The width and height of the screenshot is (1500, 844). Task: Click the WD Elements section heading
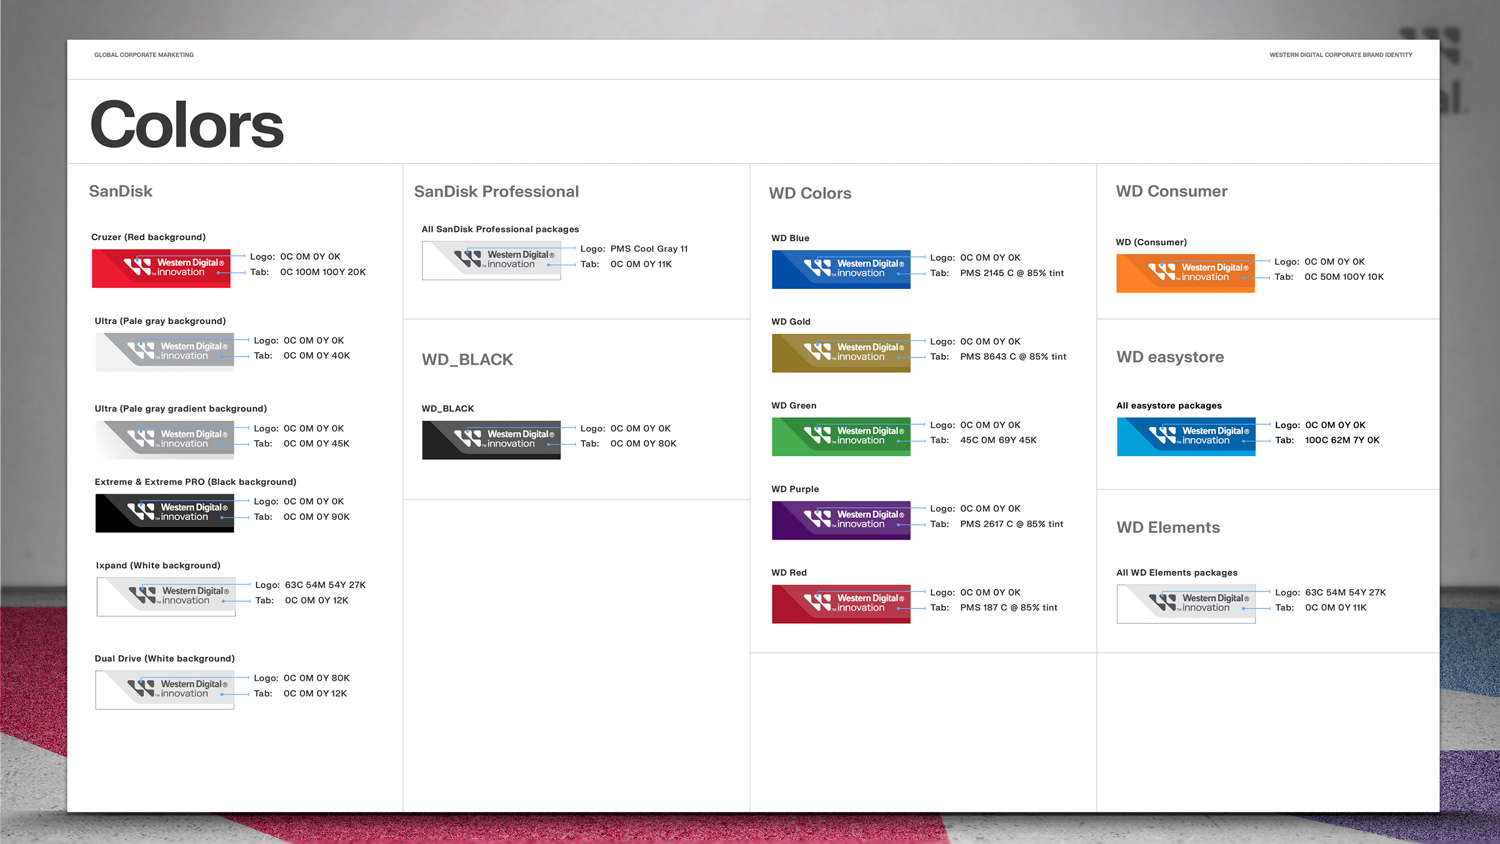(1168, 527)
